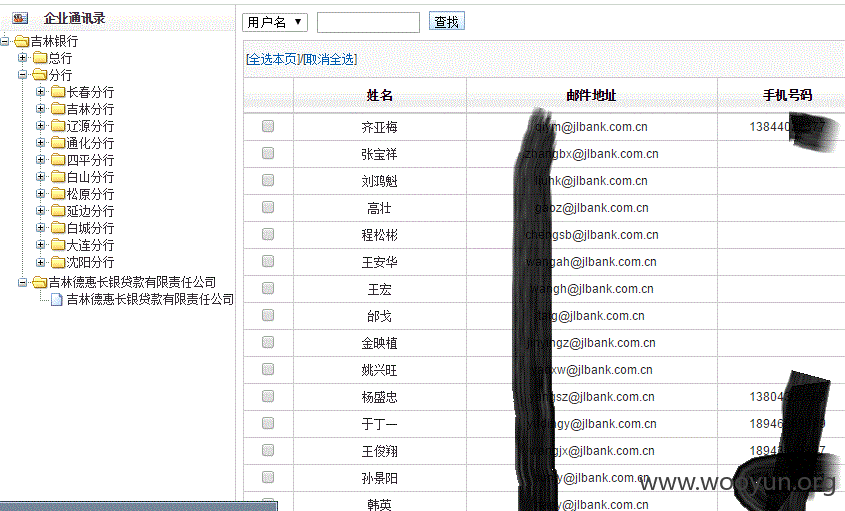Click the 企业通讯录 address book icon

tap(20, 18)
